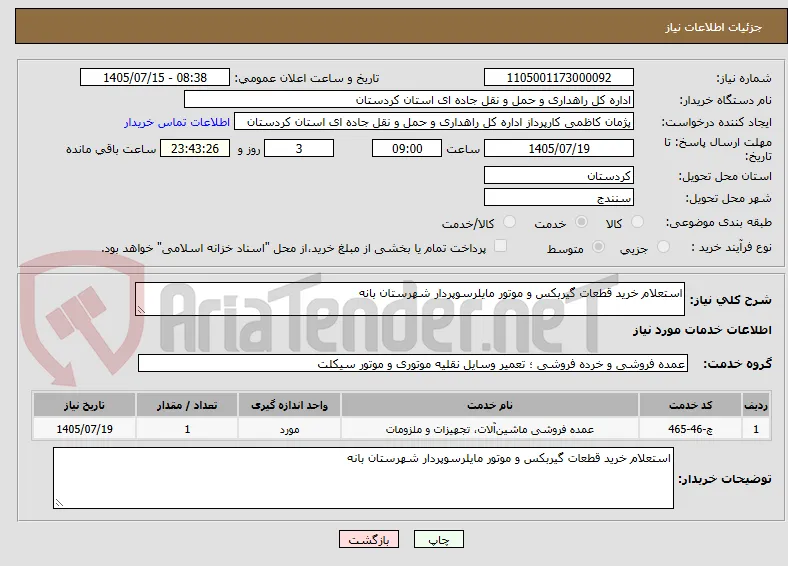The width and height of the screenshot is (788, 566).
Task: Click the تاریخ نیاز column header
Action: (x=84, y=405)
